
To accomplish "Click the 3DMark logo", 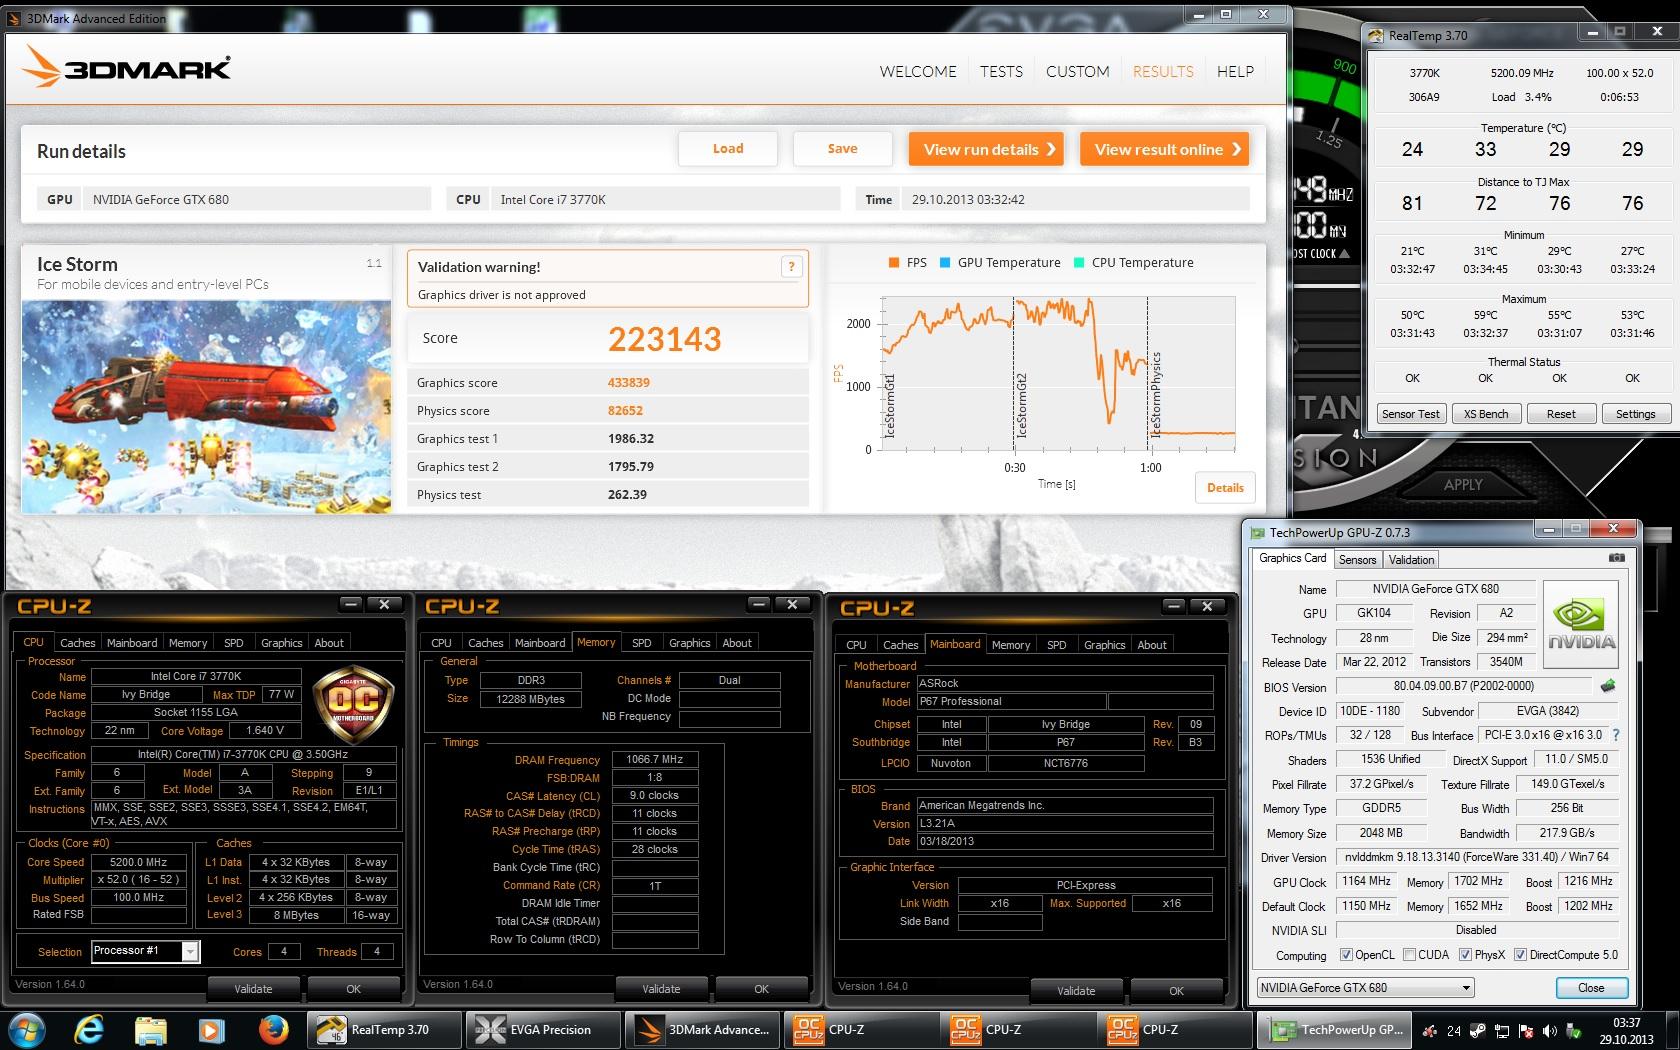I will tap(127, 68).
